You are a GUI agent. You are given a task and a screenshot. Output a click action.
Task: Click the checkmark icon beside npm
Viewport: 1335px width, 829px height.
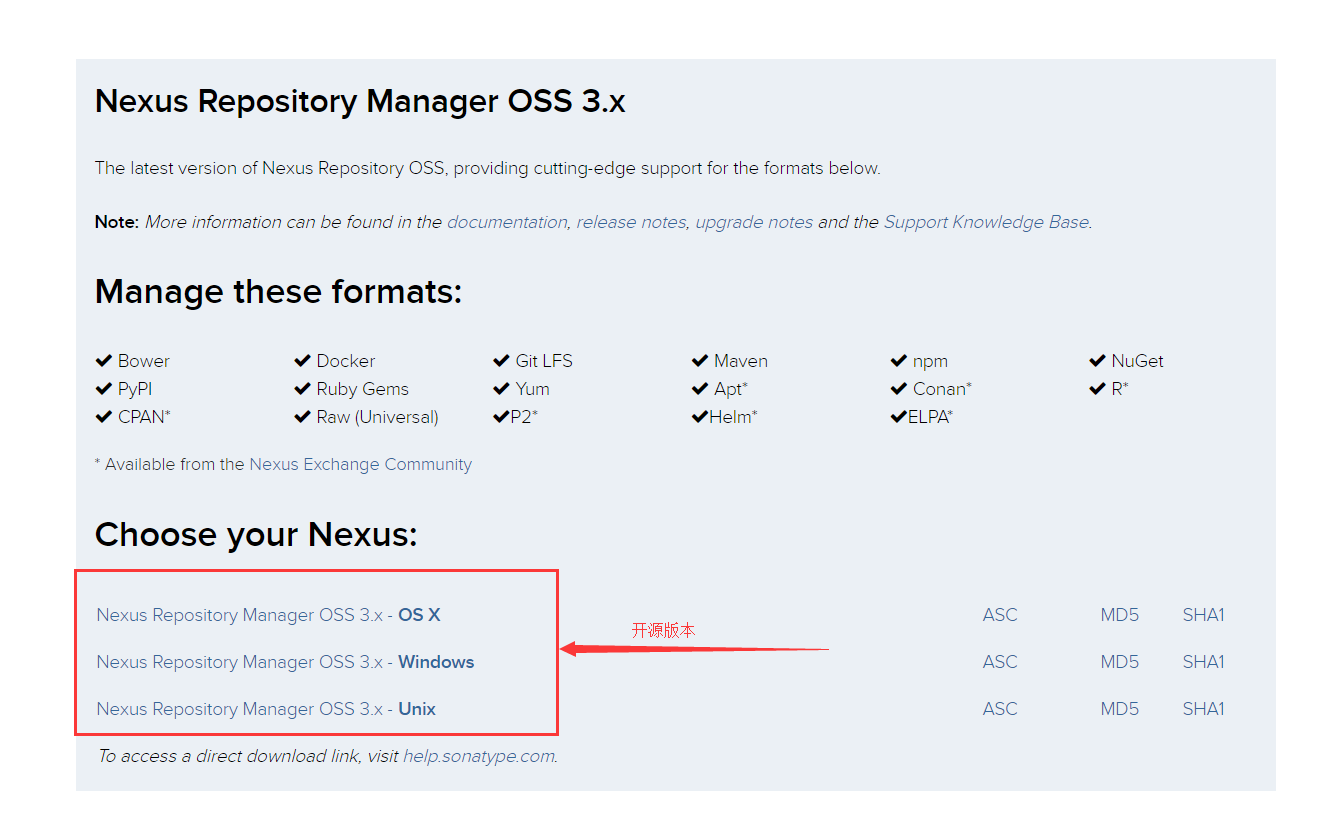(x=899, y=361)
